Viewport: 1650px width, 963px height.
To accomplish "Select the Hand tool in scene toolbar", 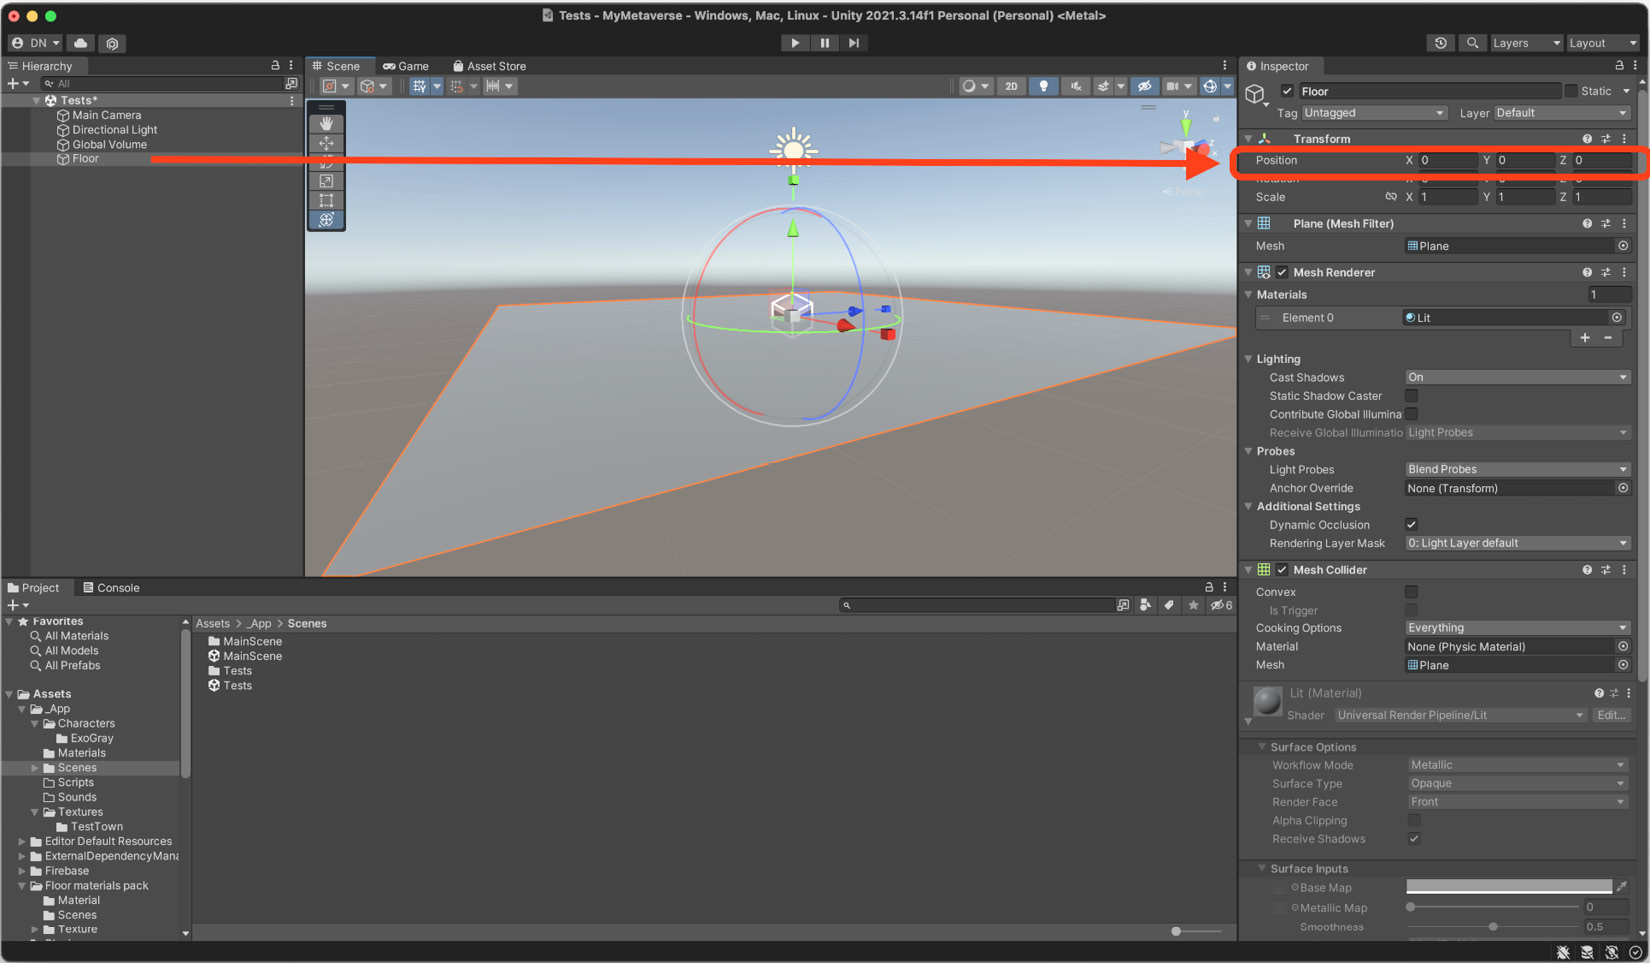I will tap(326, 123).
